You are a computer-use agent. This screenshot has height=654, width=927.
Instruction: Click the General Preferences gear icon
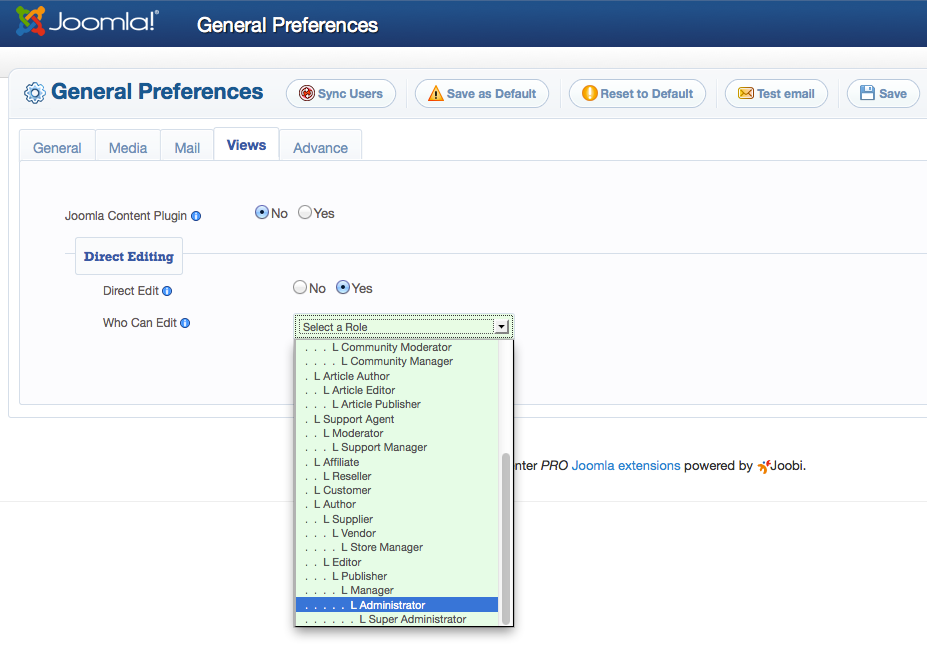point(35,93)
